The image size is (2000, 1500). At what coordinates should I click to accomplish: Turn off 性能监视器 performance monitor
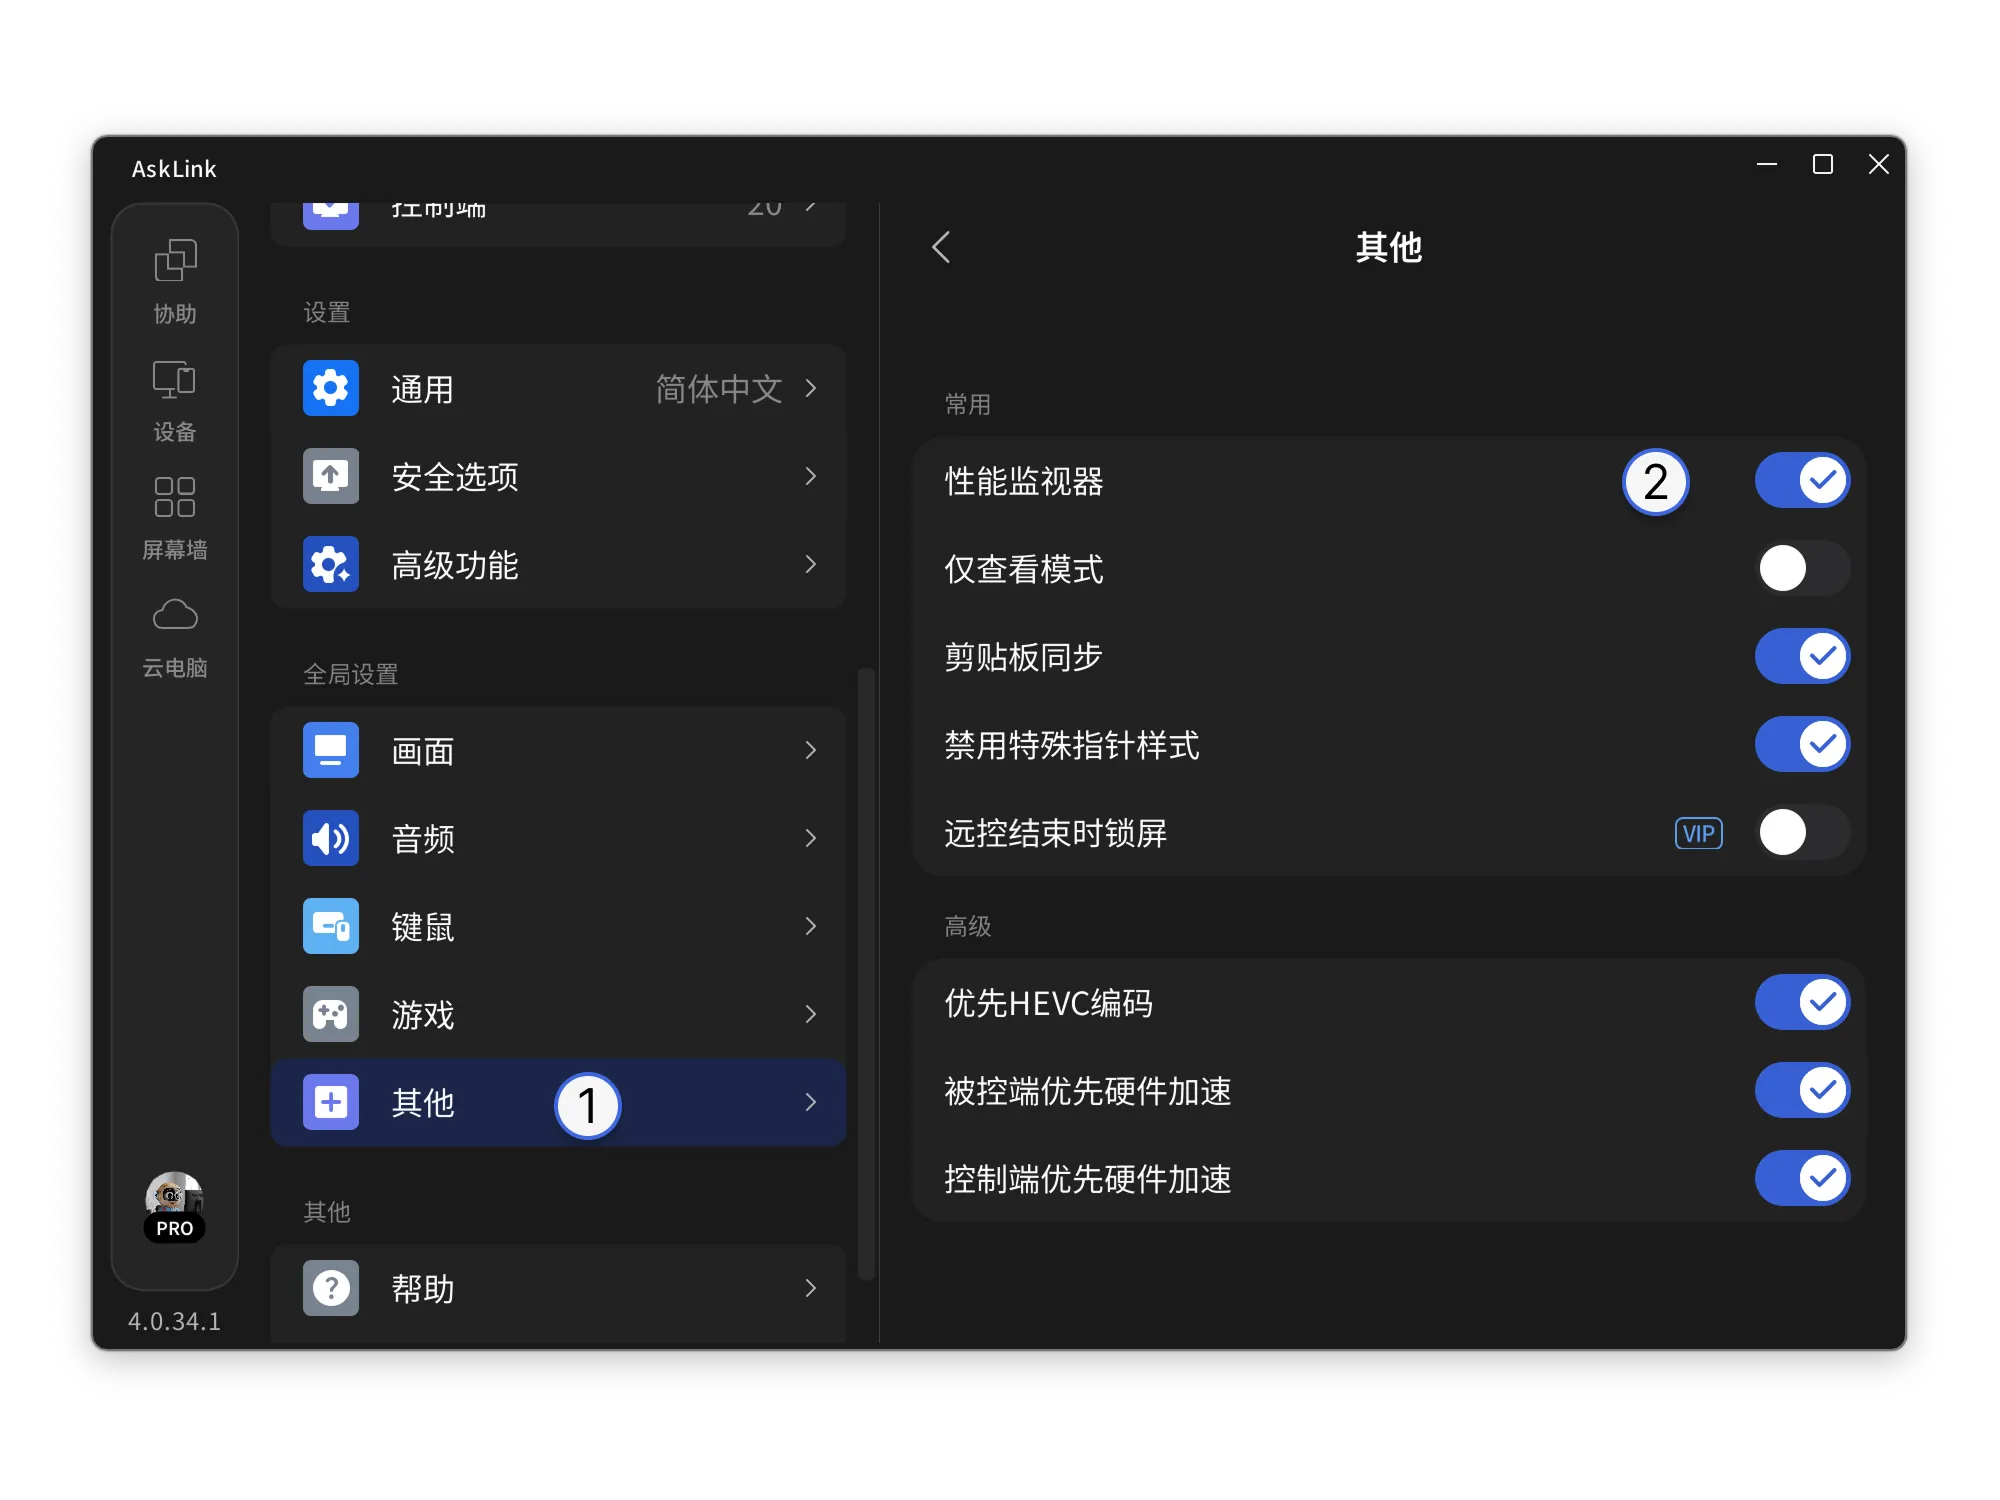click(x=1801, y=480)
